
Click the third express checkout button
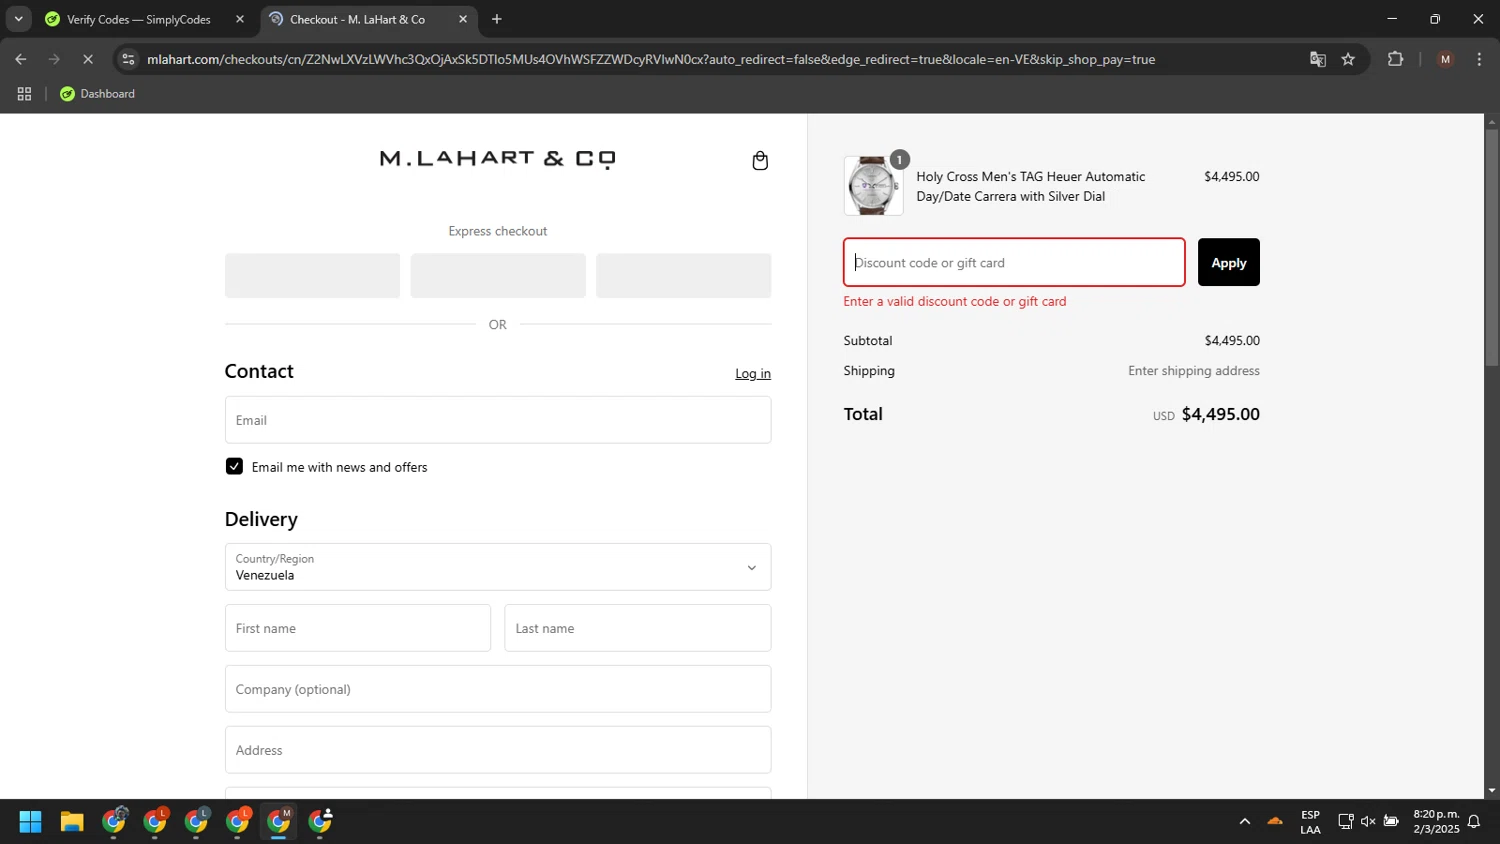[x=683, y=275]
